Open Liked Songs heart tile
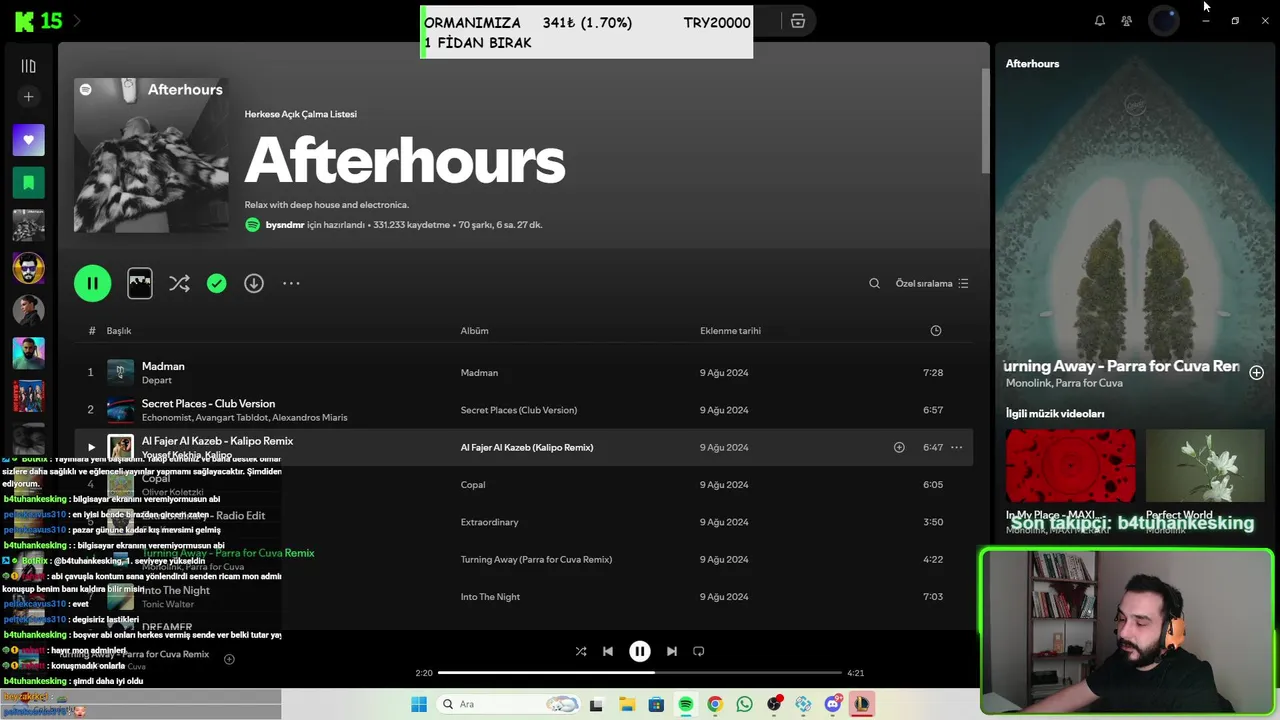The image size is (1280, 720). 28,140
